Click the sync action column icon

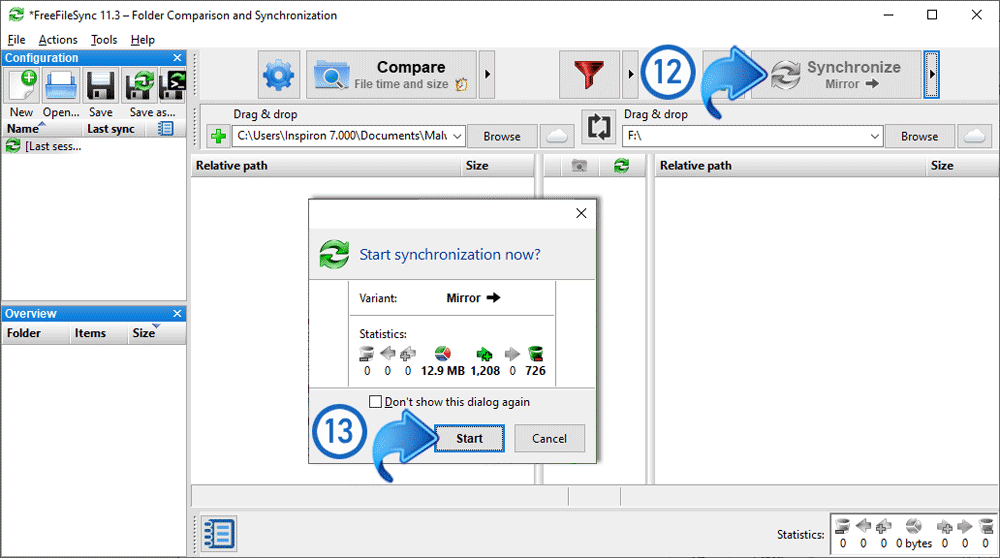pos(621,166)
